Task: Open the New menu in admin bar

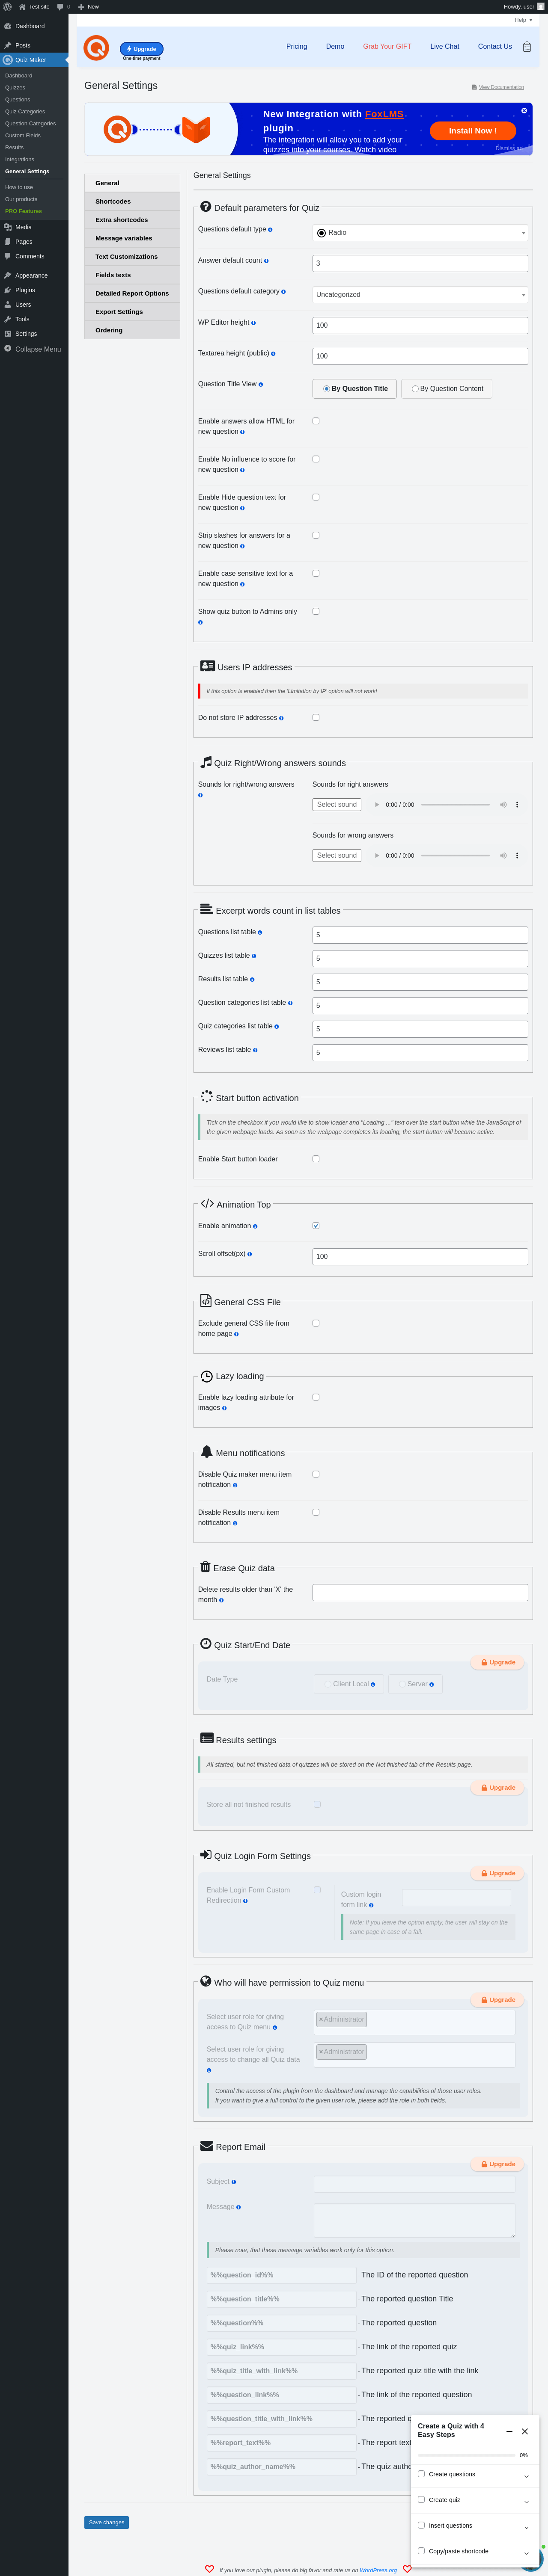Action: click(88, 6)
